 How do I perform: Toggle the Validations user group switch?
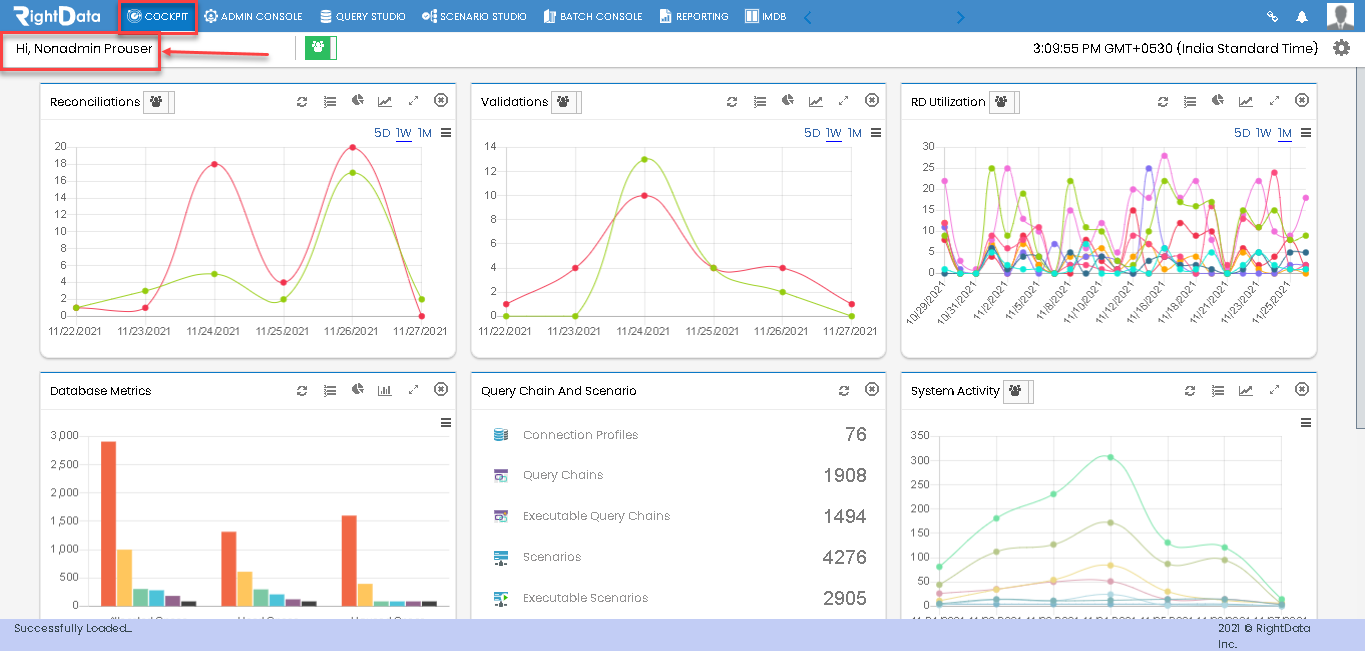(x=566, y=102)
